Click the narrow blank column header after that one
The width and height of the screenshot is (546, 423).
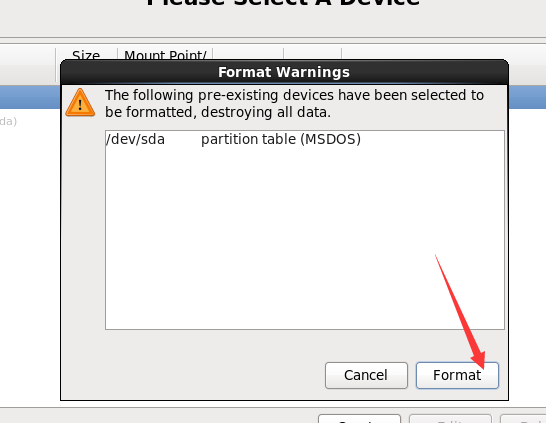click(x=313, y=54)
